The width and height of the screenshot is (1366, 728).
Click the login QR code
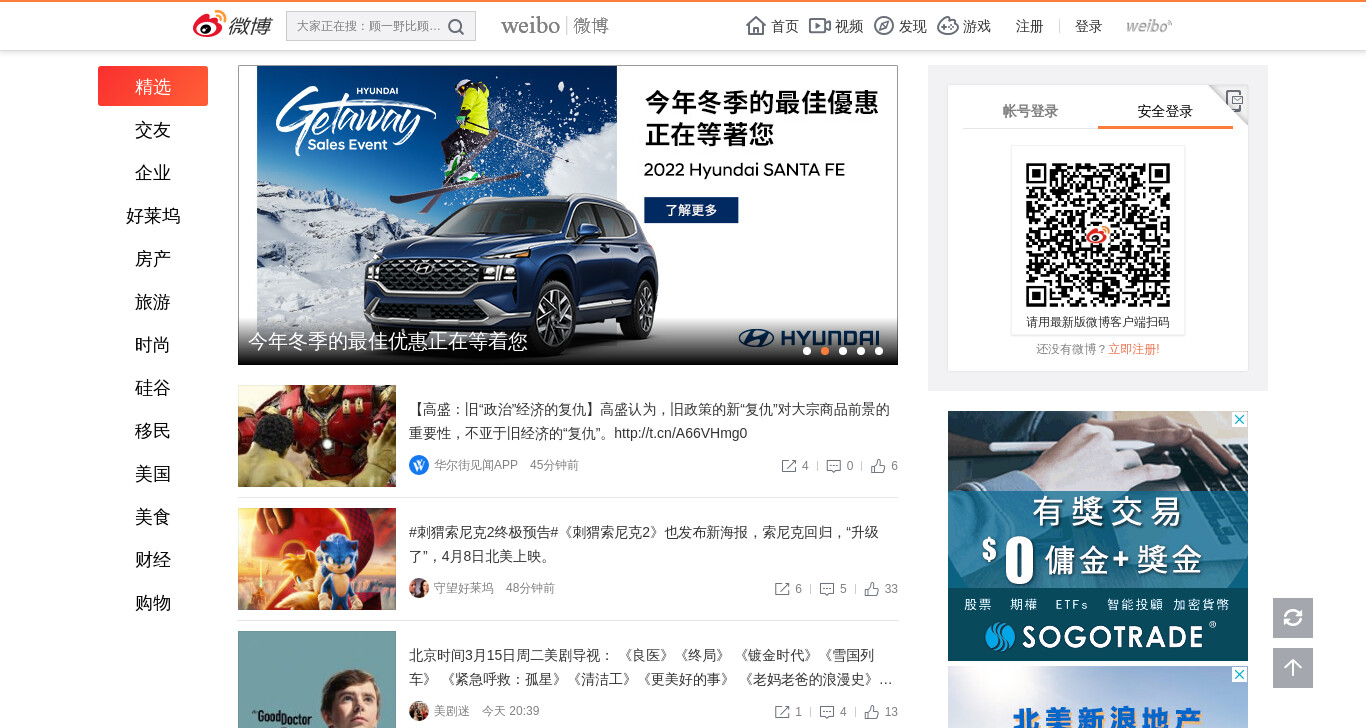click(1098, 235)
